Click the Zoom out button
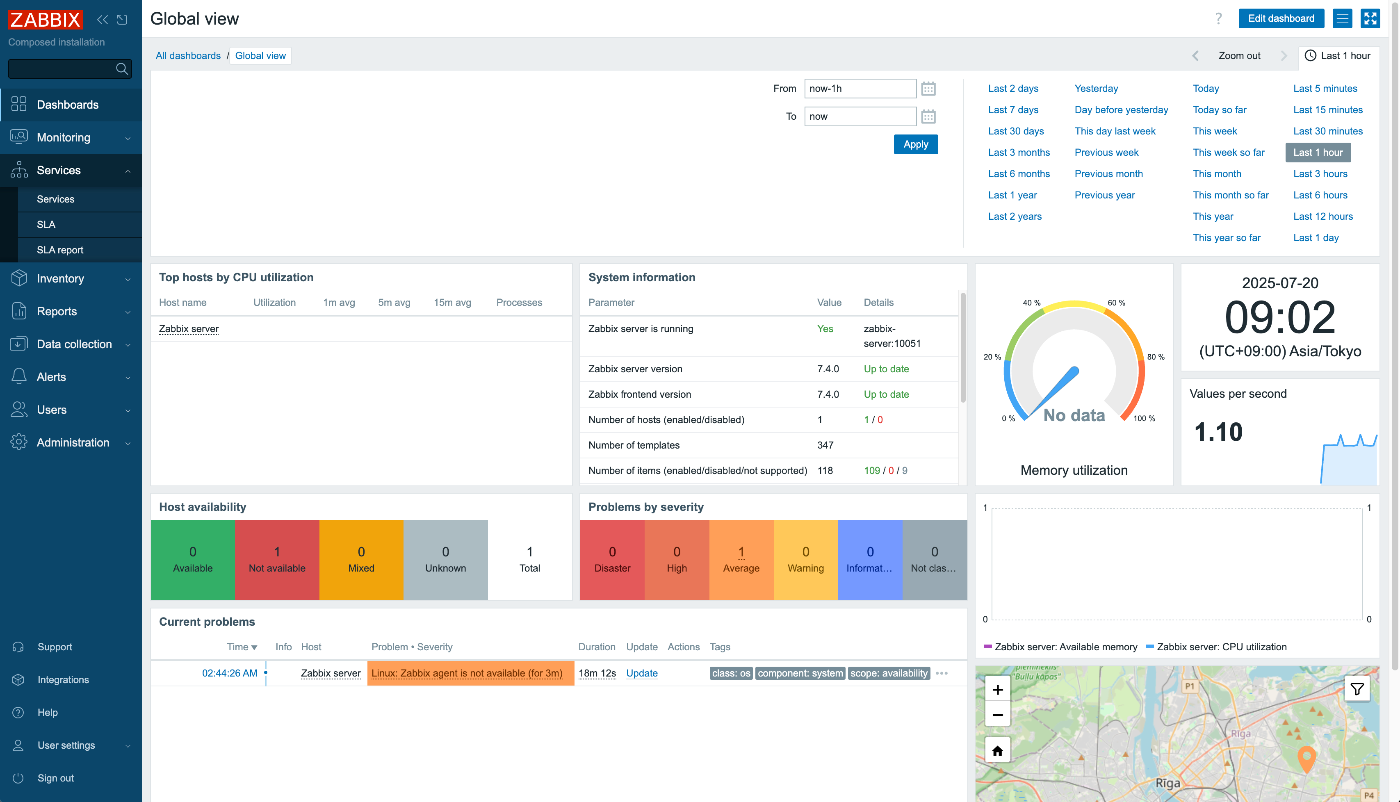 pyautogui.click(x=1239, y=56)
